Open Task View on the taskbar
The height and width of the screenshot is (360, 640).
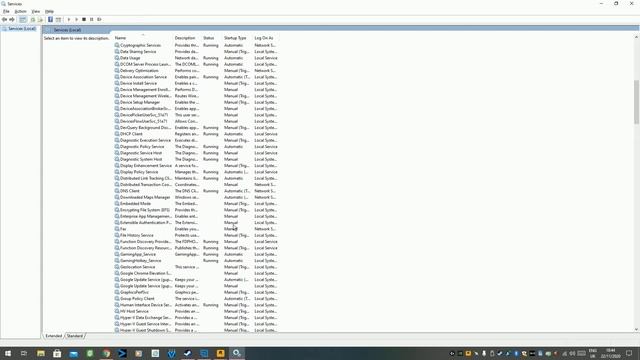pos(24,353)
